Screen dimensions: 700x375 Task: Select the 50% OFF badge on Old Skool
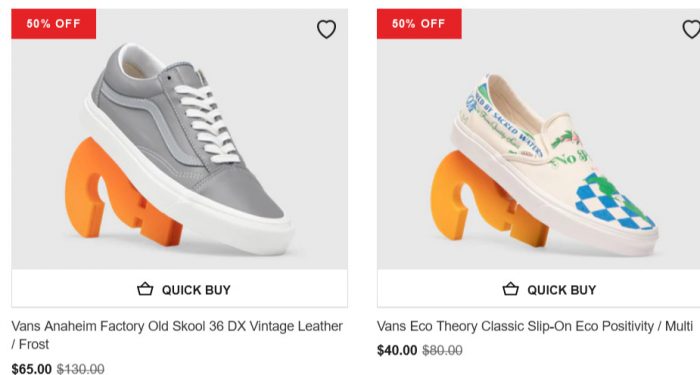tap(54, 24)
